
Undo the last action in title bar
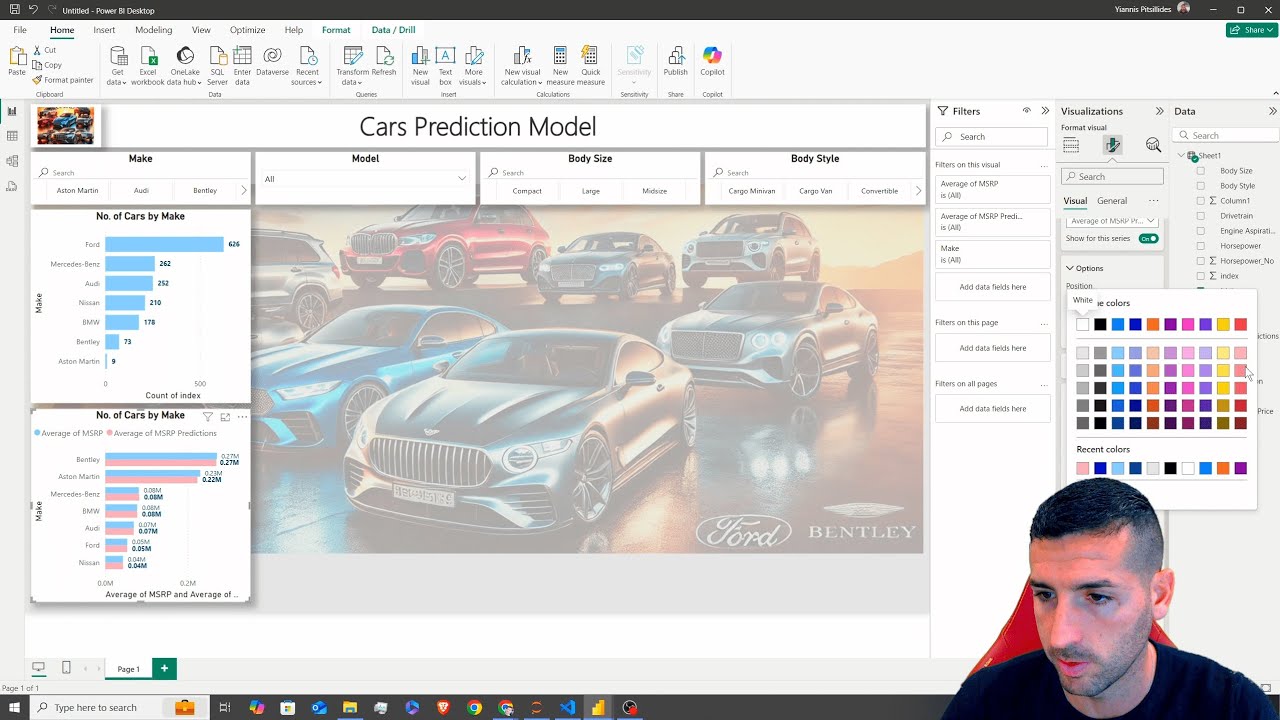(33, 9)
